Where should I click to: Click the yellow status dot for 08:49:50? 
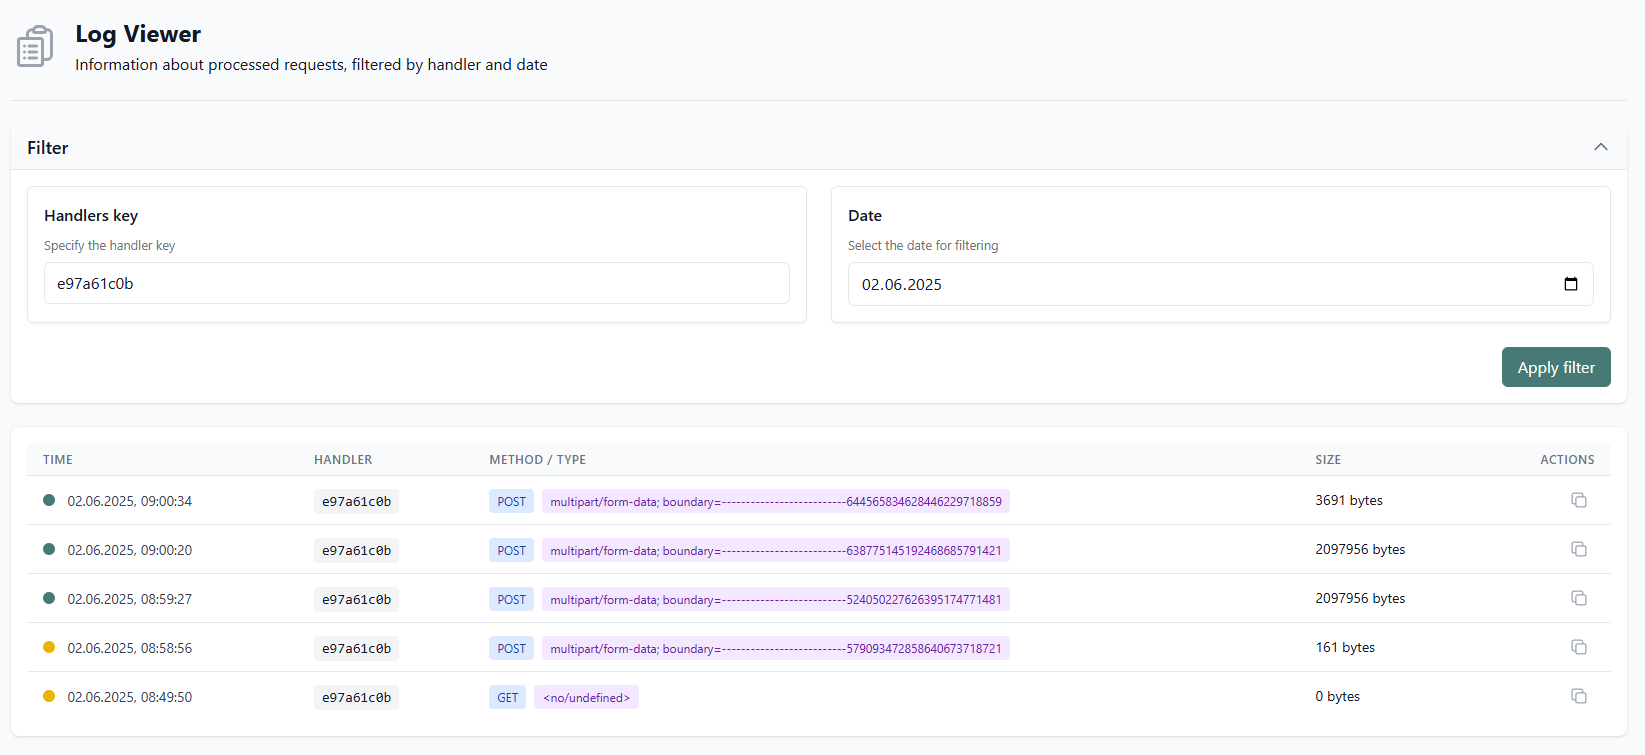click(x=49, y=696)
